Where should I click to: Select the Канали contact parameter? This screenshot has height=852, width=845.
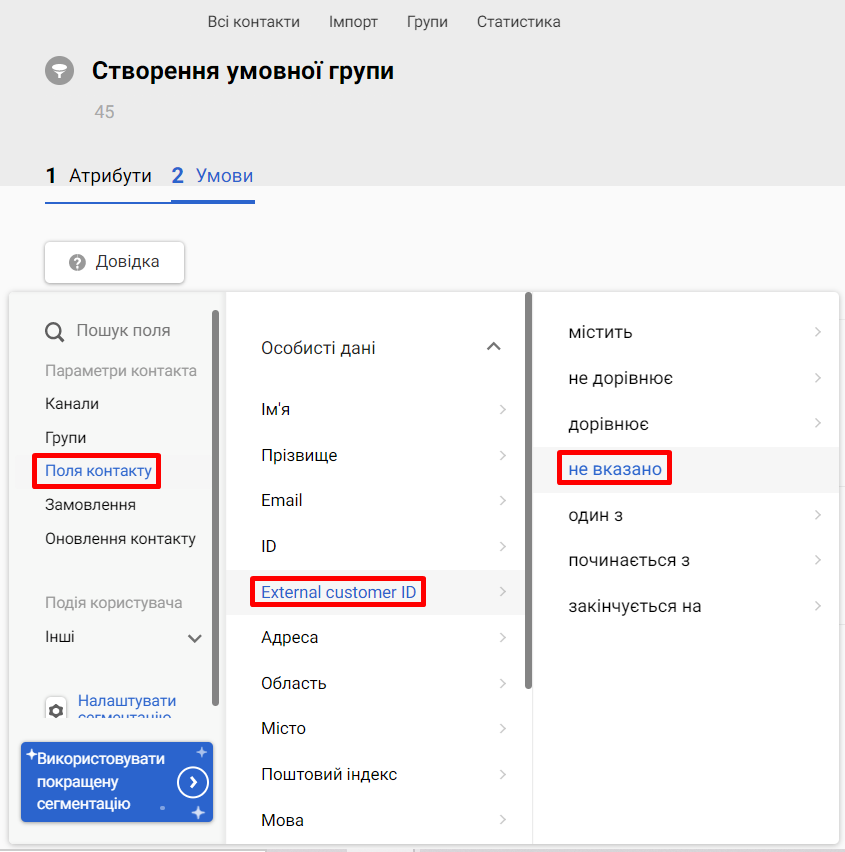(72, 404)
